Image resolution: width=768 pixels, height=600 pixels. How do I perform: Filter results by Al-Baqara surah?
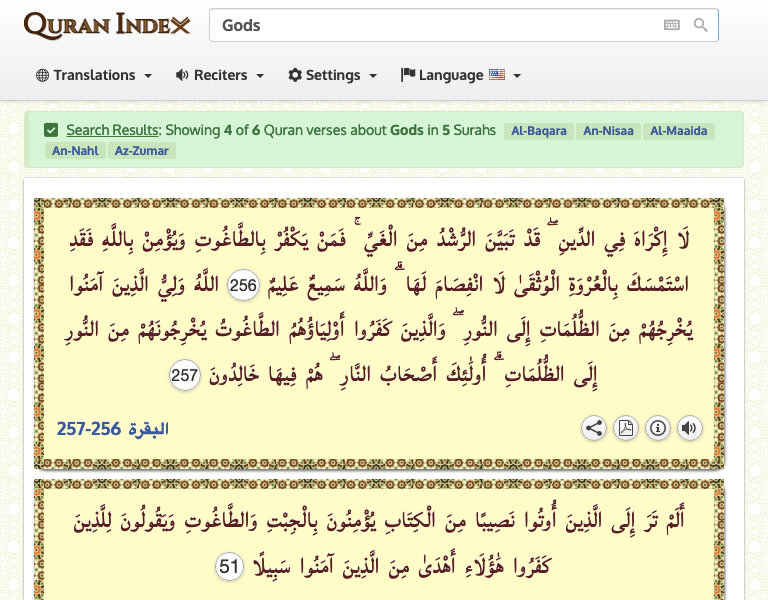[539, 131]
